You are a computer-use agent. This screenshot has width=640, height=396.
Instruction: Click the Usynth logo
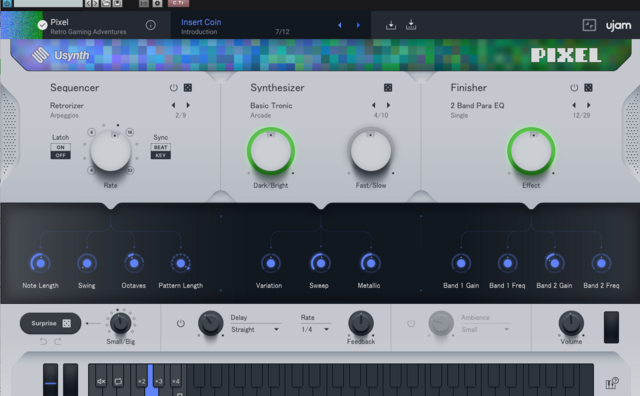point(61,55)
